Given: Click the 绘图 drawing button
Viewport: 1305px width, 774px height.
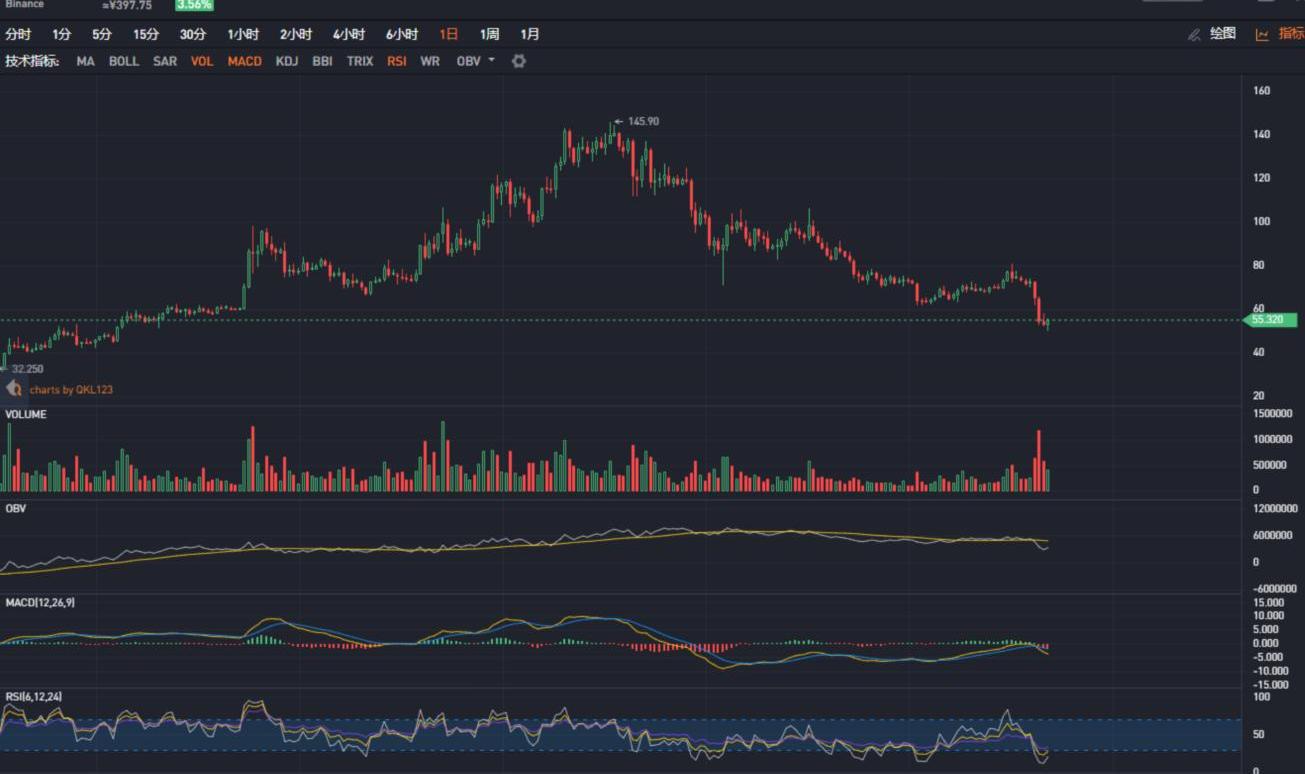Looking at the screenshot, I should (x=1223, y=34).
